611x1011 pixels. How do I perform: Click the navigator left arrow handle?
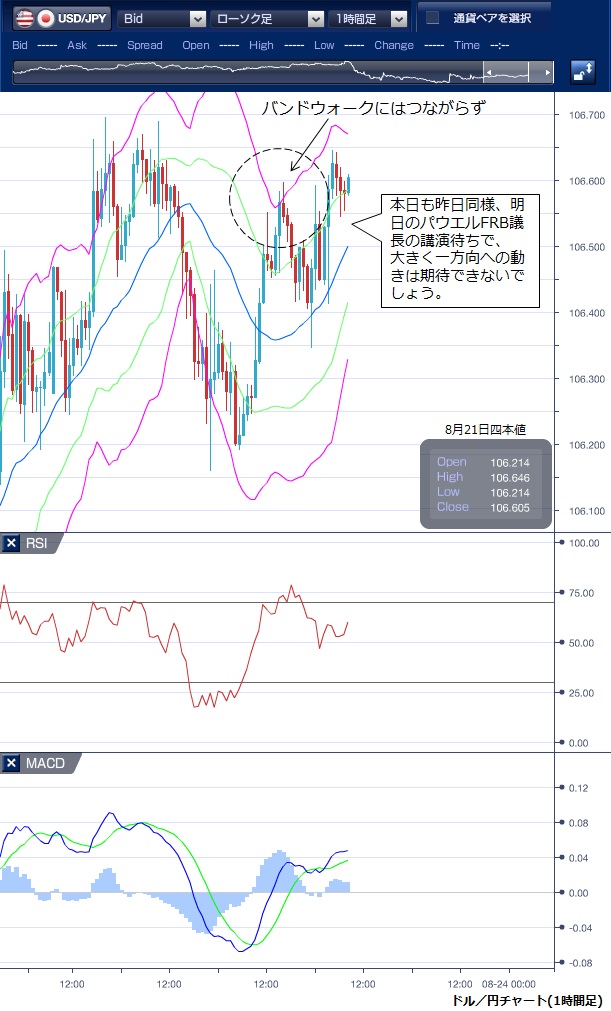click(490, 72)
